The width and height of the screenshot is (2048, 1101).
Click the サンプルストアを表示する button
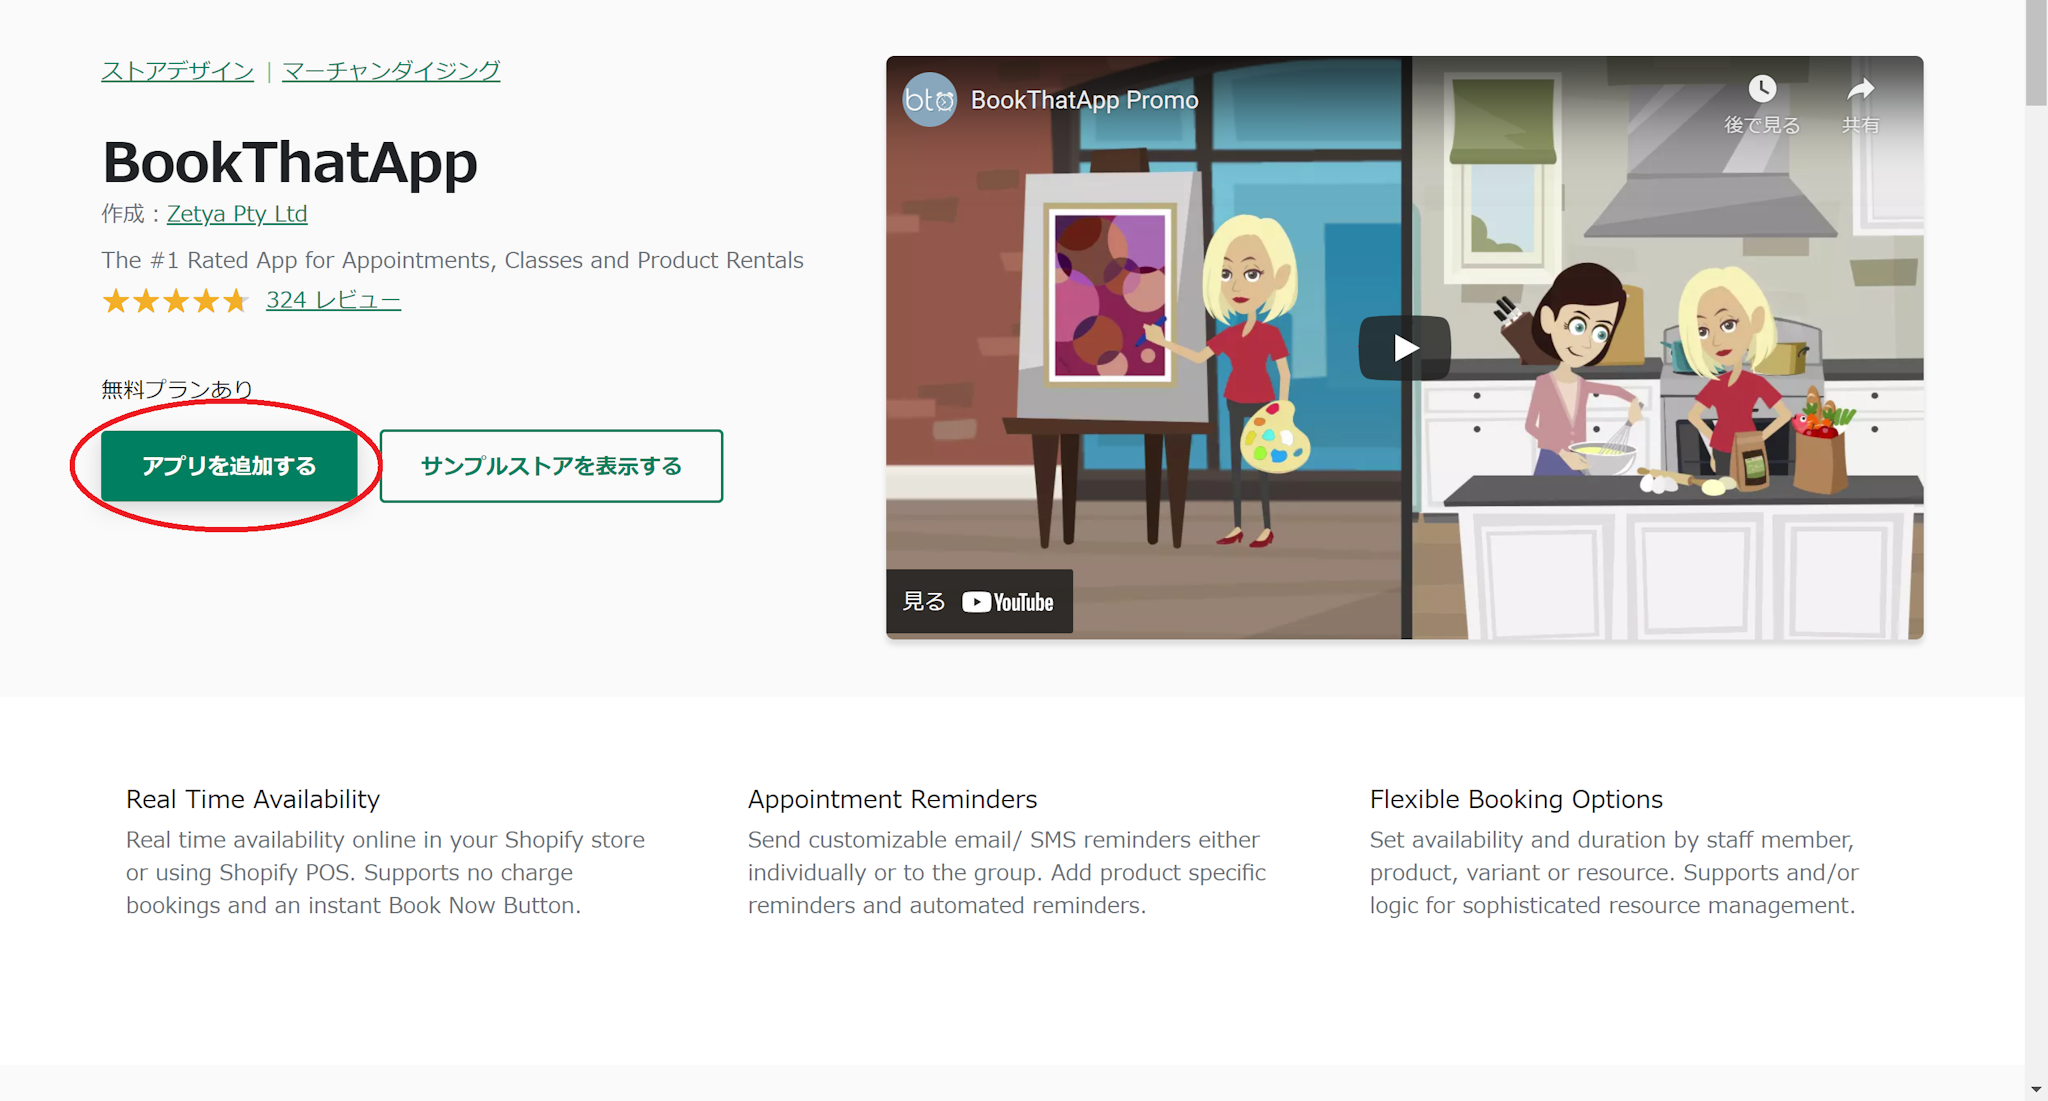tap(551, 466)
